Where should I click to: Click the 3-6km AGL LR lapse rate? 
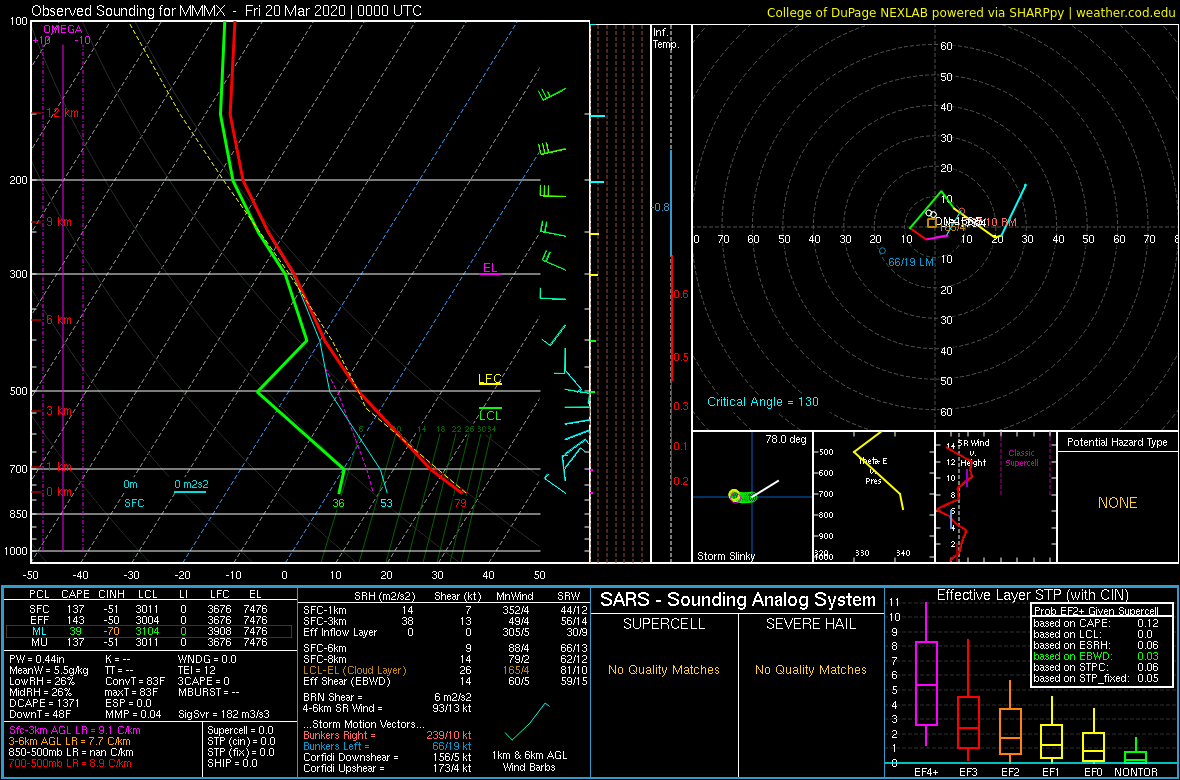point(71,741)
